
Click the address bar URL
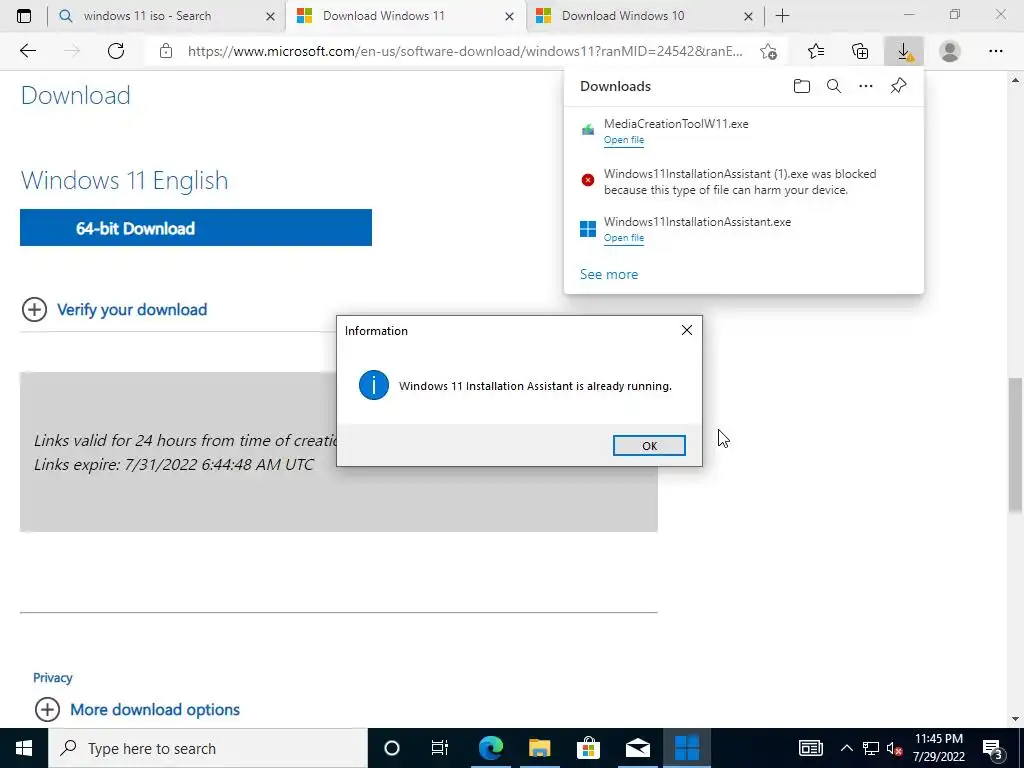click(465, 51)
